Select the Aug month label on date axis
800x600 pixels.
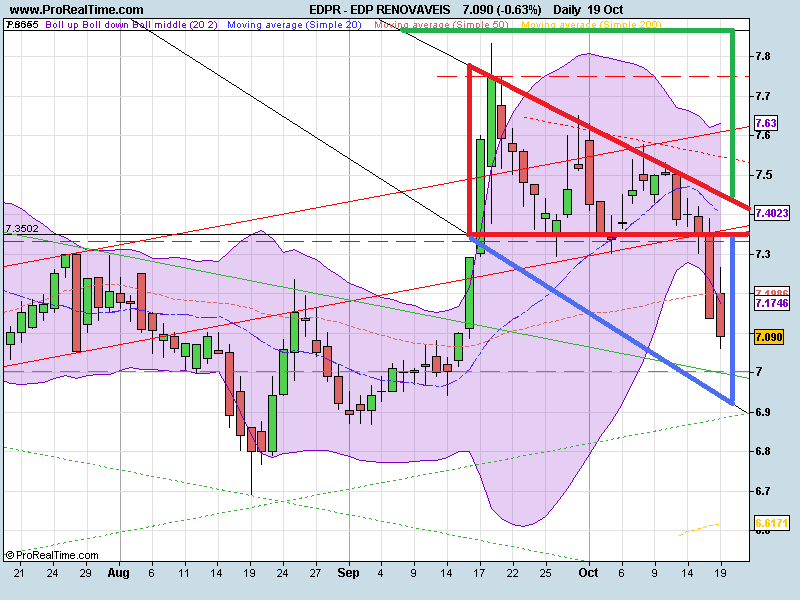tap(118, 573)
